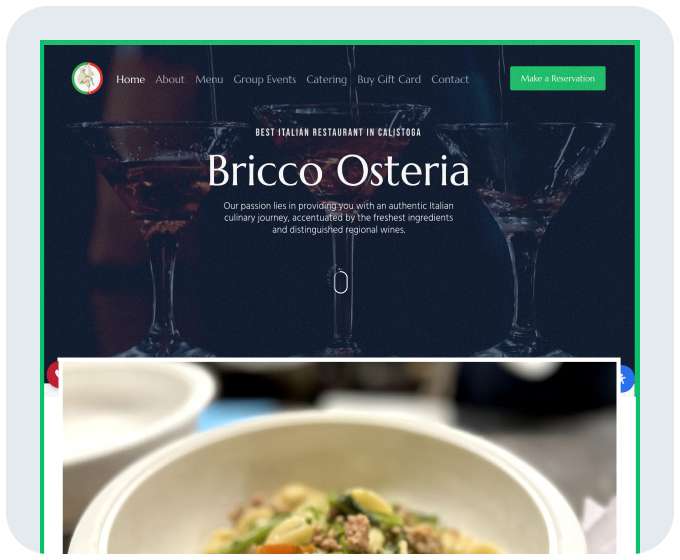Open the Contact page
The height and width of the screenshot is (560, 680).
click(450, 79)
